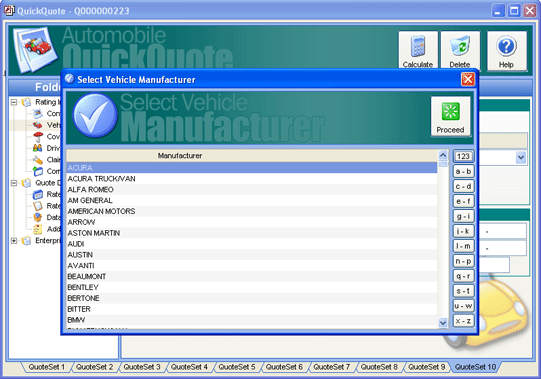
Task: Filter list with the 123 button
Action: (463, 156)
